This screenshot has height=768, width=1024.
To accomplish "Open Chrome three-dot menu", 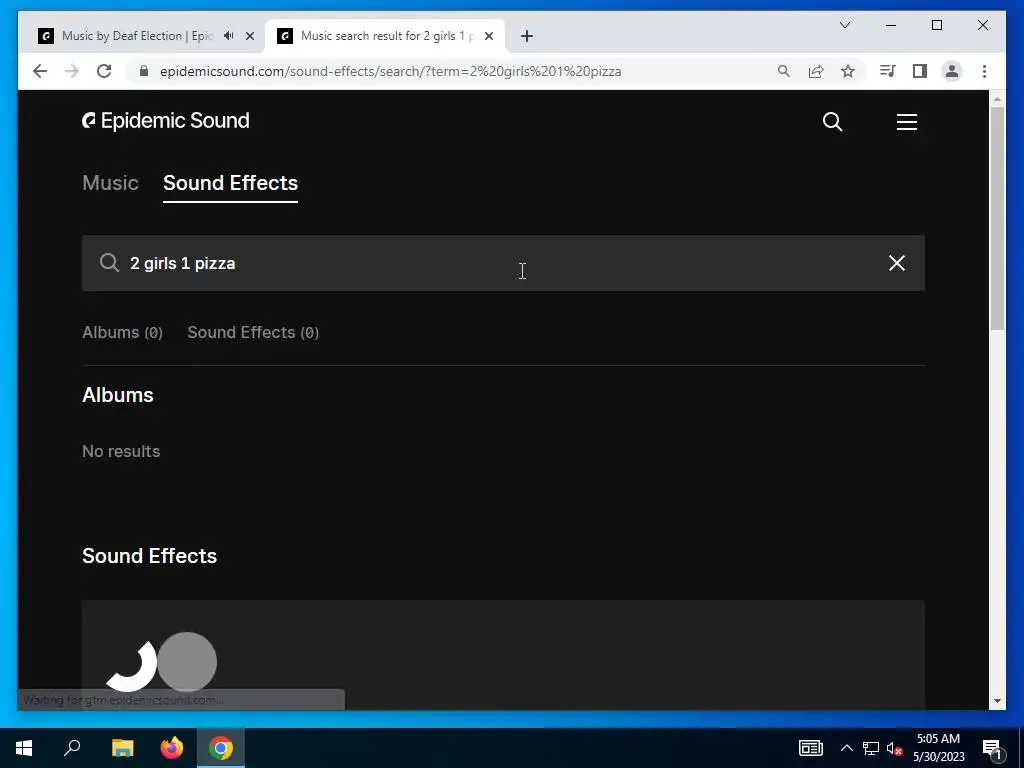I will pyautogui.click(x=984, y=71).
